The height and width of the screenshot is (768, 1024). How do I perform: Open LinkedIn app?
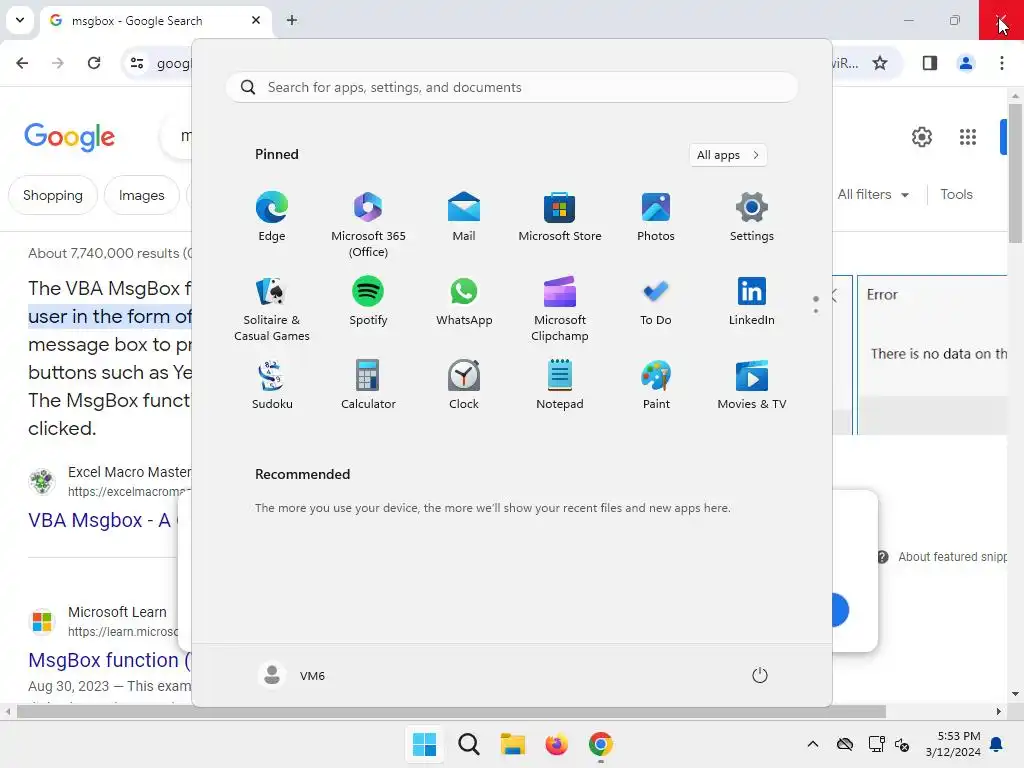tap(752, 301)
